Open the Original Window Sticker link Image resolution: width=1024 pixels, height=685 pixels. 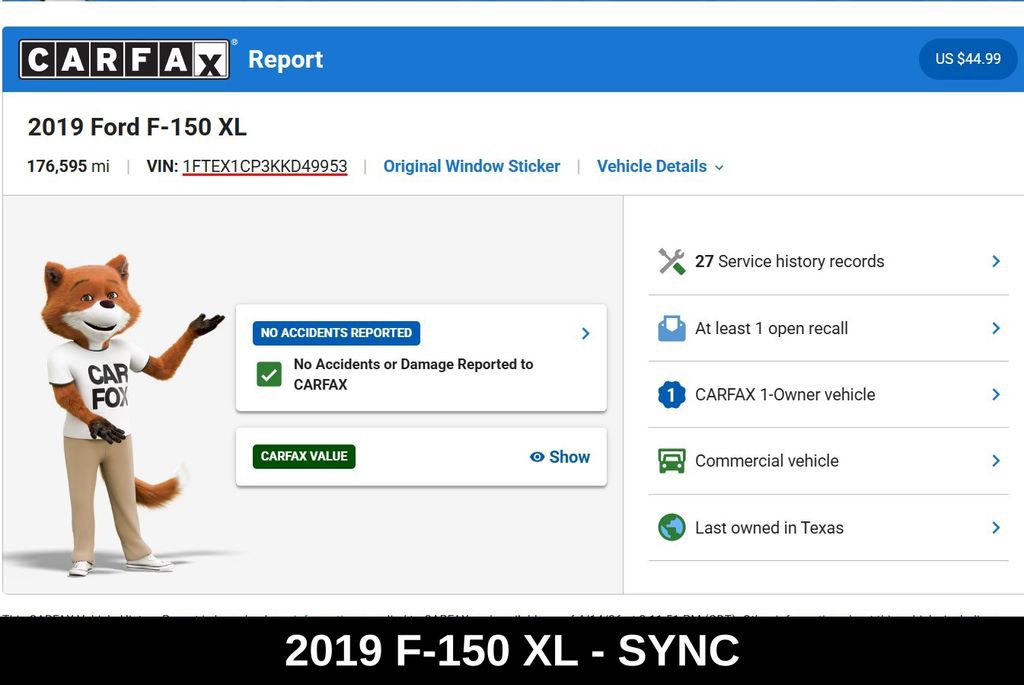(472, 167)
